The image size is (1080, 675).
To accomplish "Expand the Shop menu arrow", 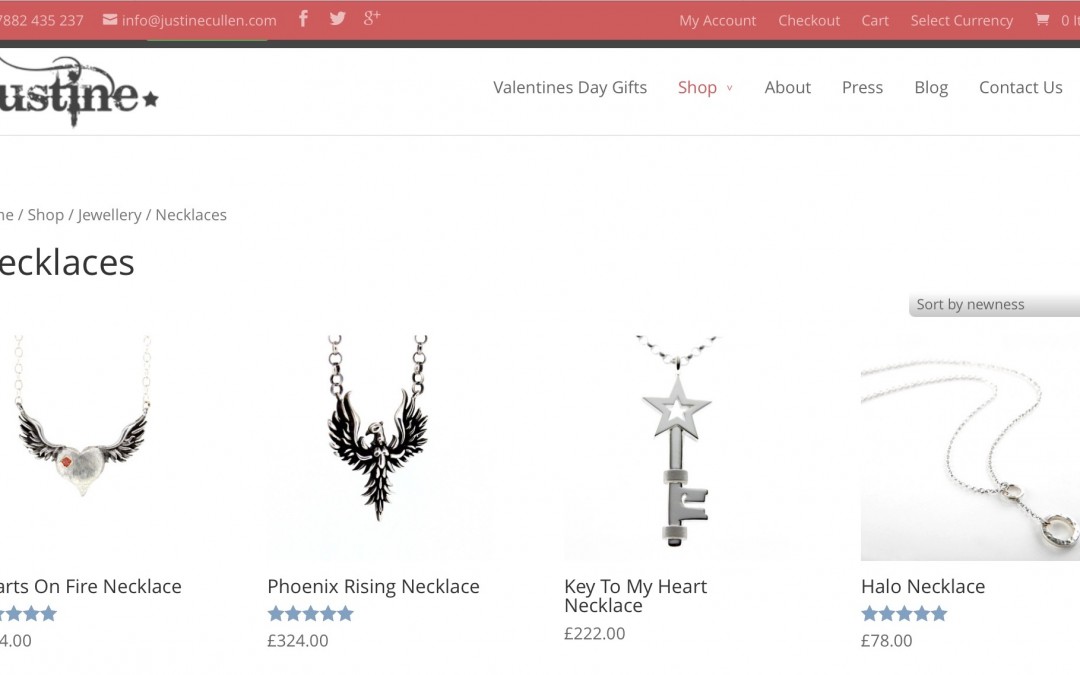I will 729,88.
